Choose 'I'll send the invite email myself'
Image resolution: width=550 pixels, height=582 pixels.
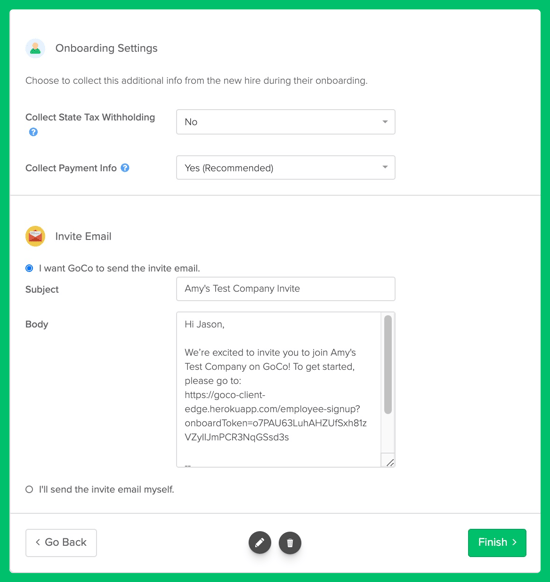29,489
